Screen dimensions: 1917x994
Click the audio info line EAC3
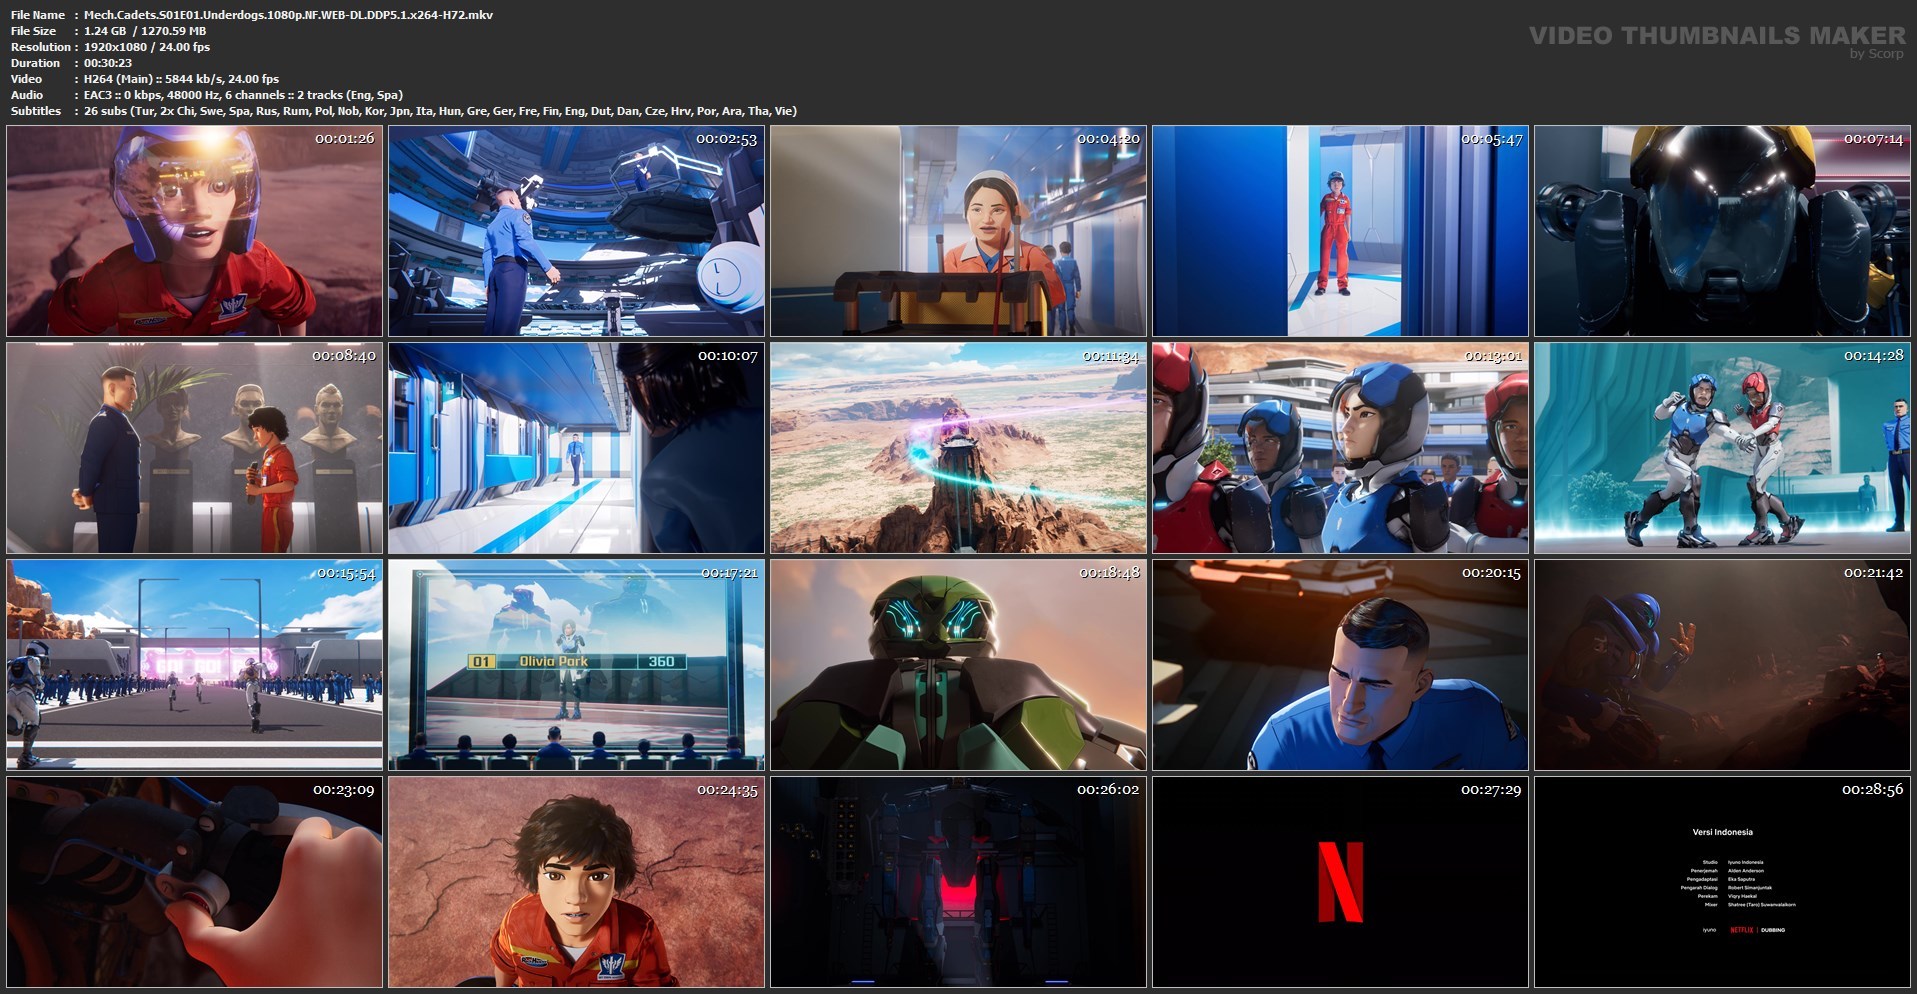click(244, 95)
